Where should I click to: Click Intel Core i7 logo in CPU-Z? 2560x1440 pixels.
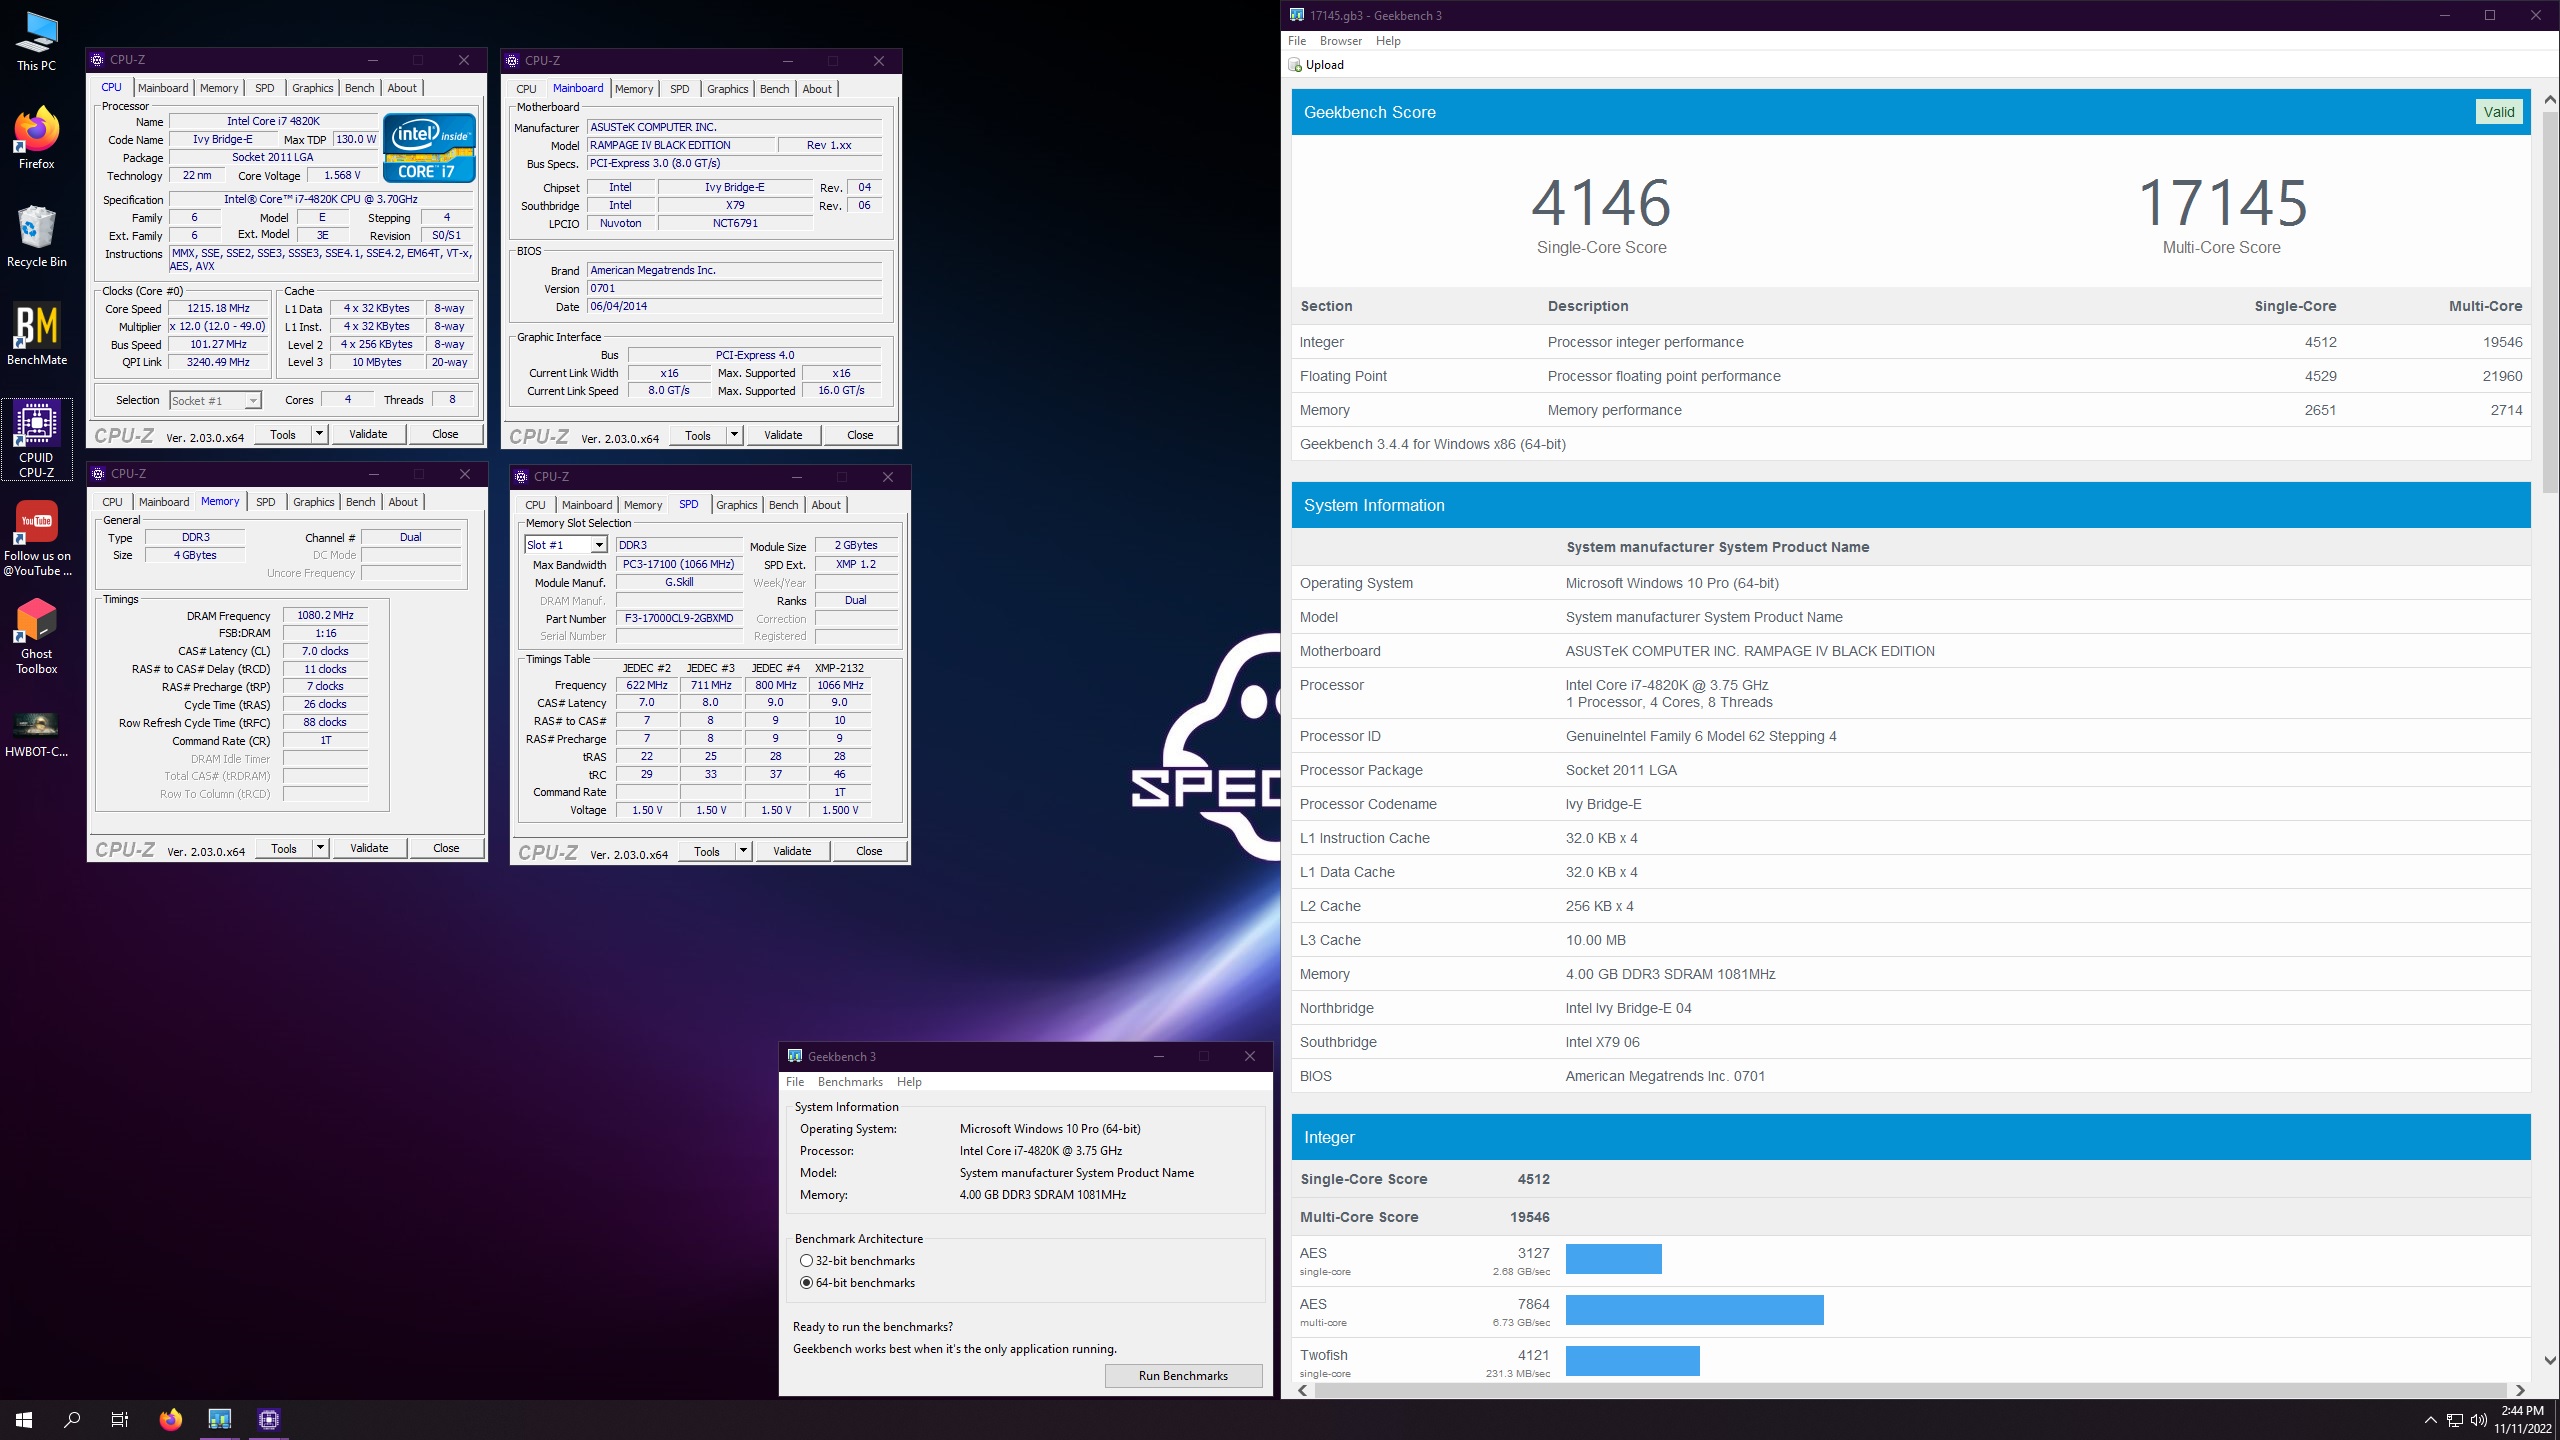tap(429, 148)
